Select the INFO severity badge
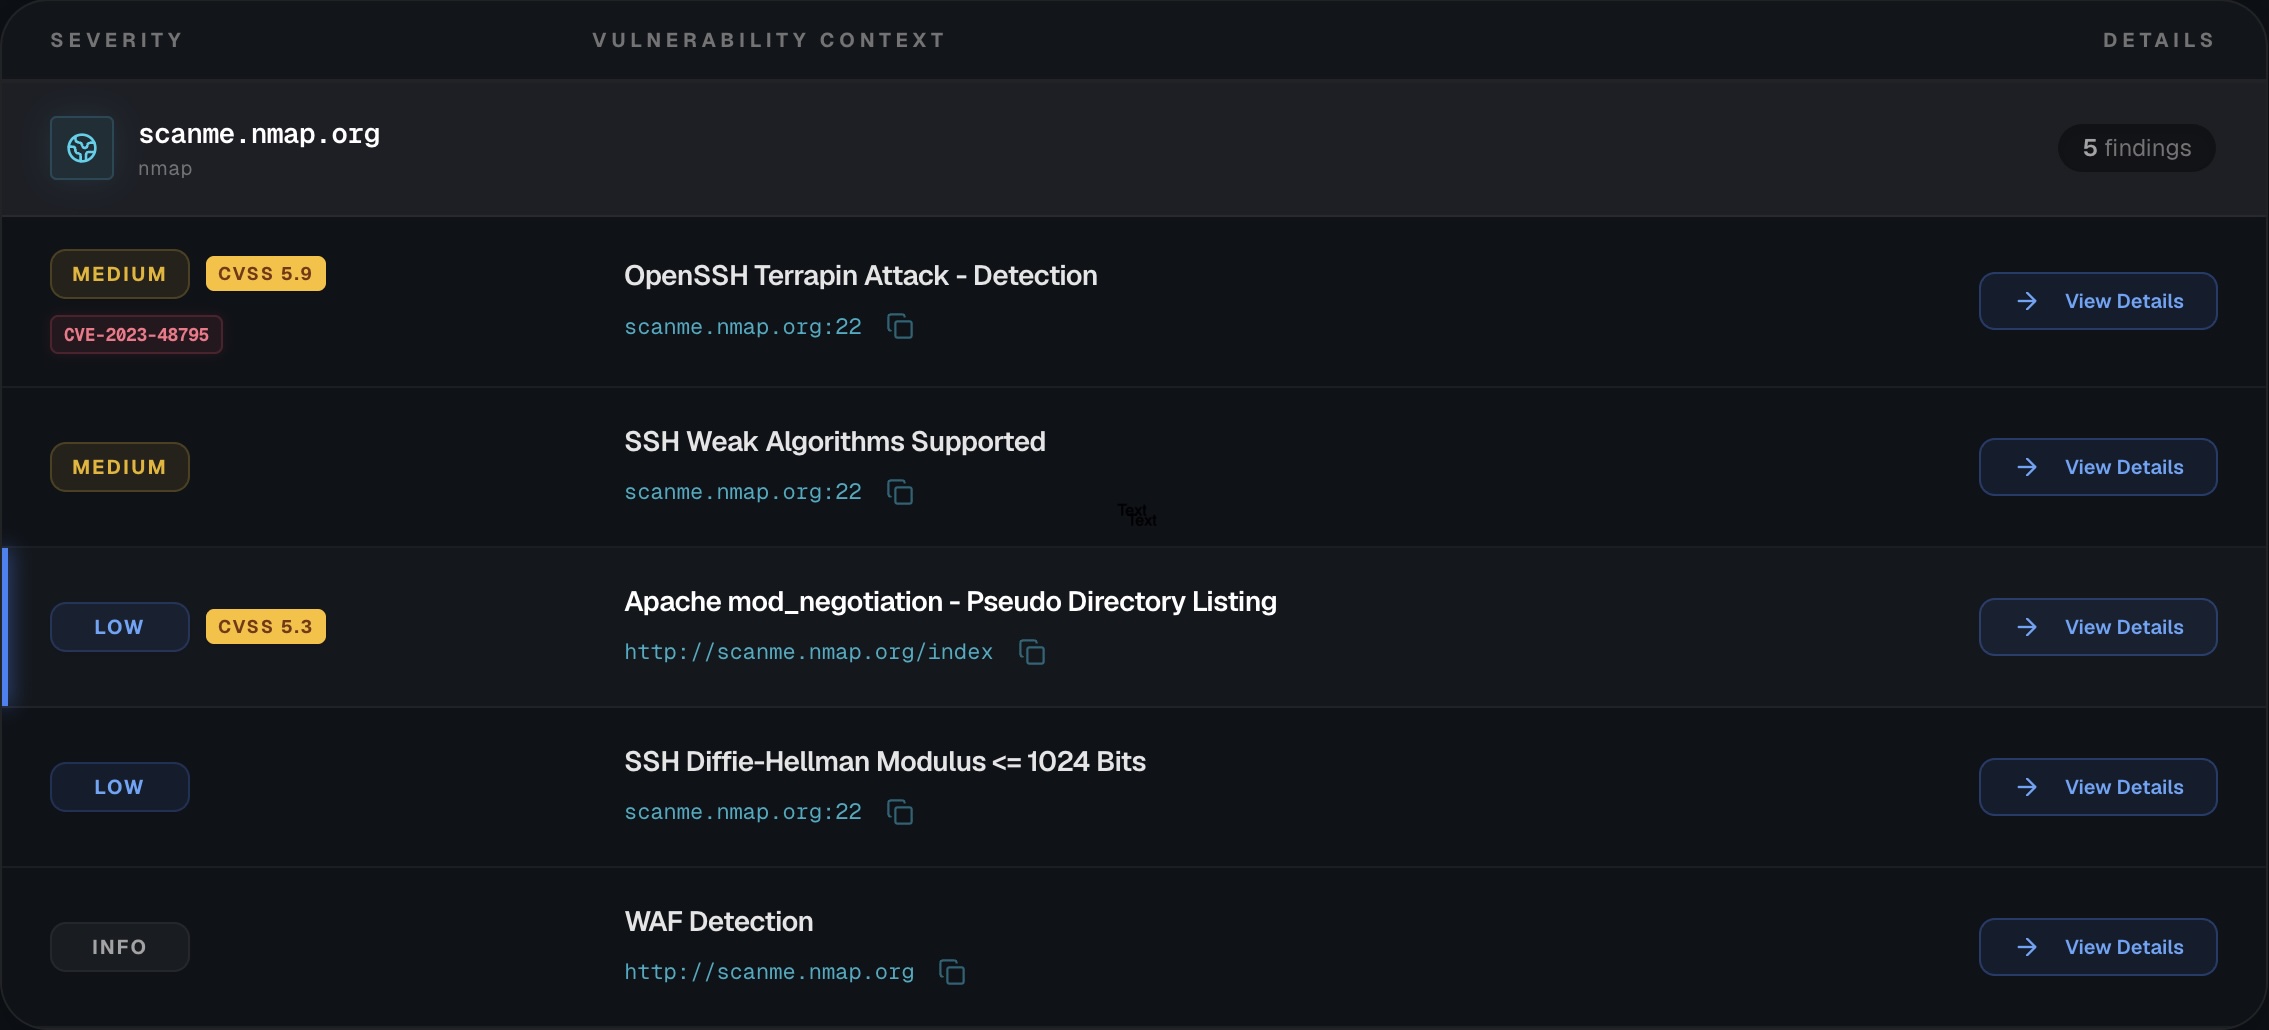Image resolution: width=2269 pixels, height=1030 pixels. pyautogui.click(x=119, y=947)
